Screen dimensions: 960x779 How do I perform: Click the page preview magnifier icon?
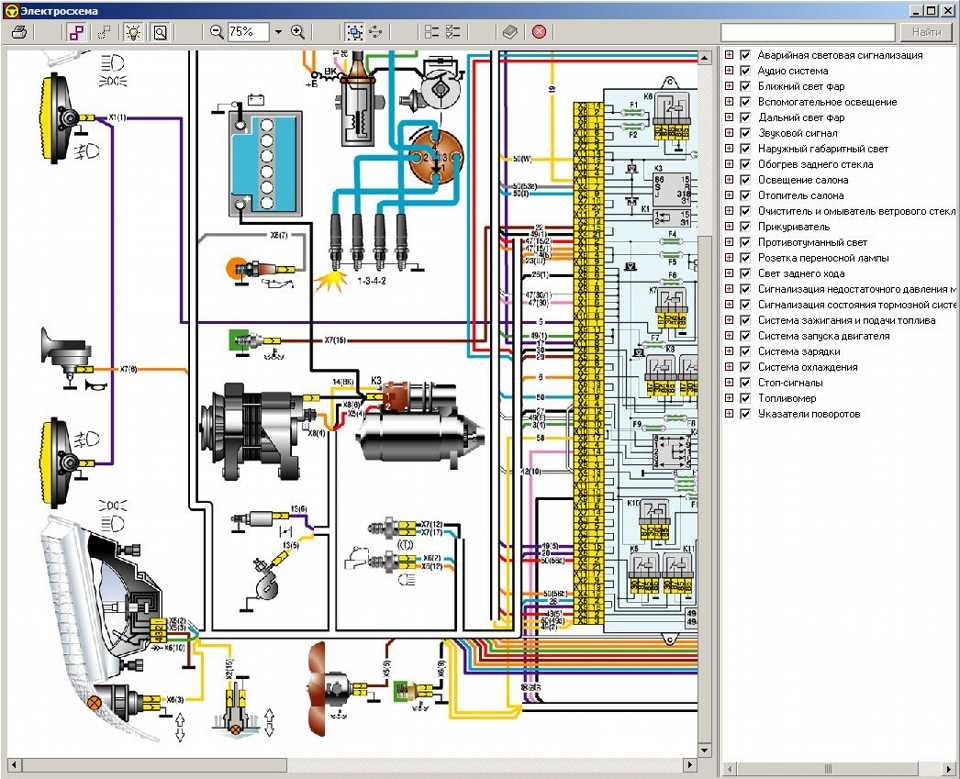pyautogui.click(x=159, y=32)
